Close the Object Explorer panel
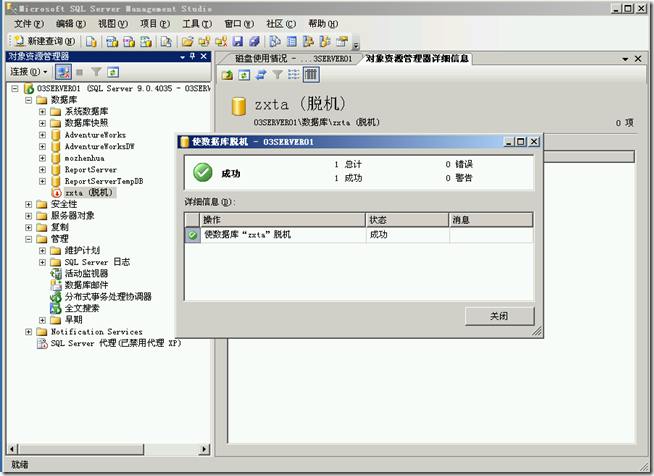 (x=204, y=56)
